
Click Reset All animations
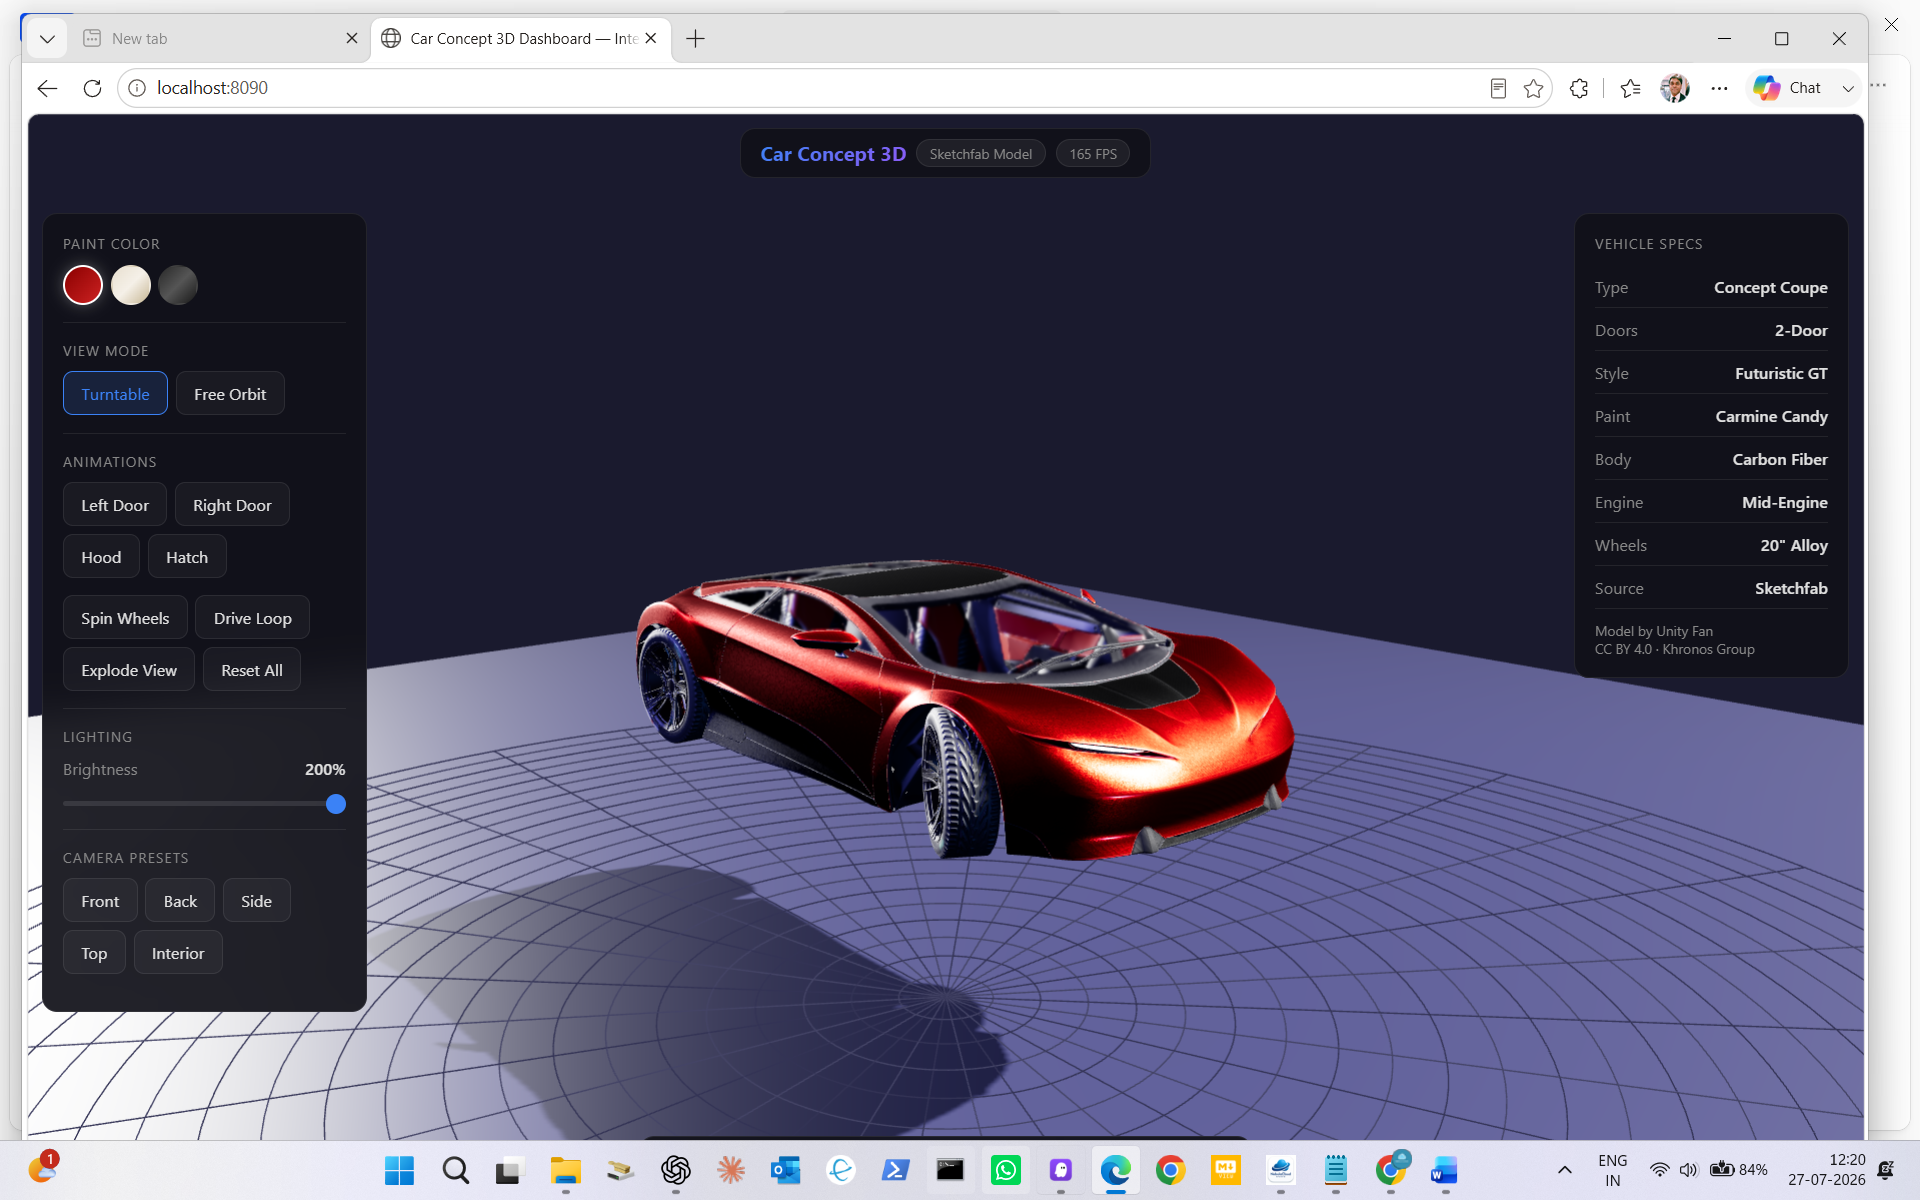pos(252,670)
